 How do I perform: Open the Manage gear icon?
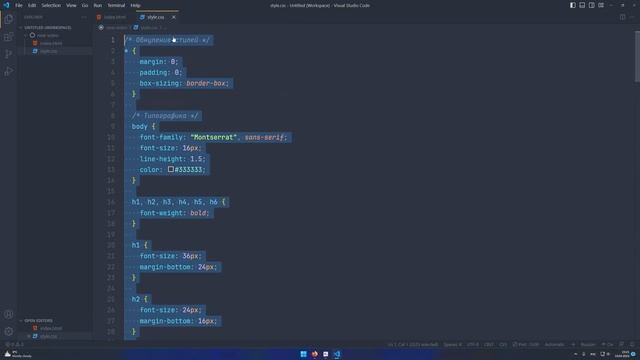(x=9, y=331)
